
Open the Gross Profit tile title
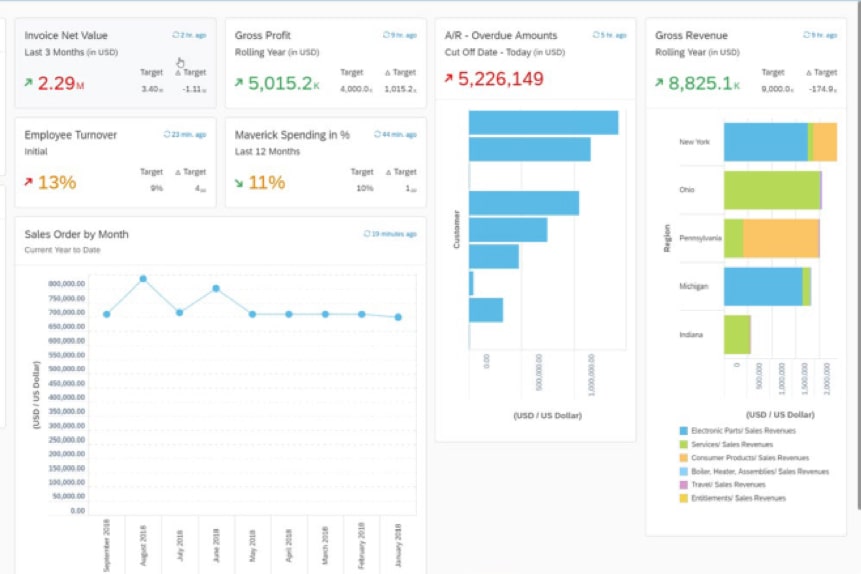tap(262, 36)
